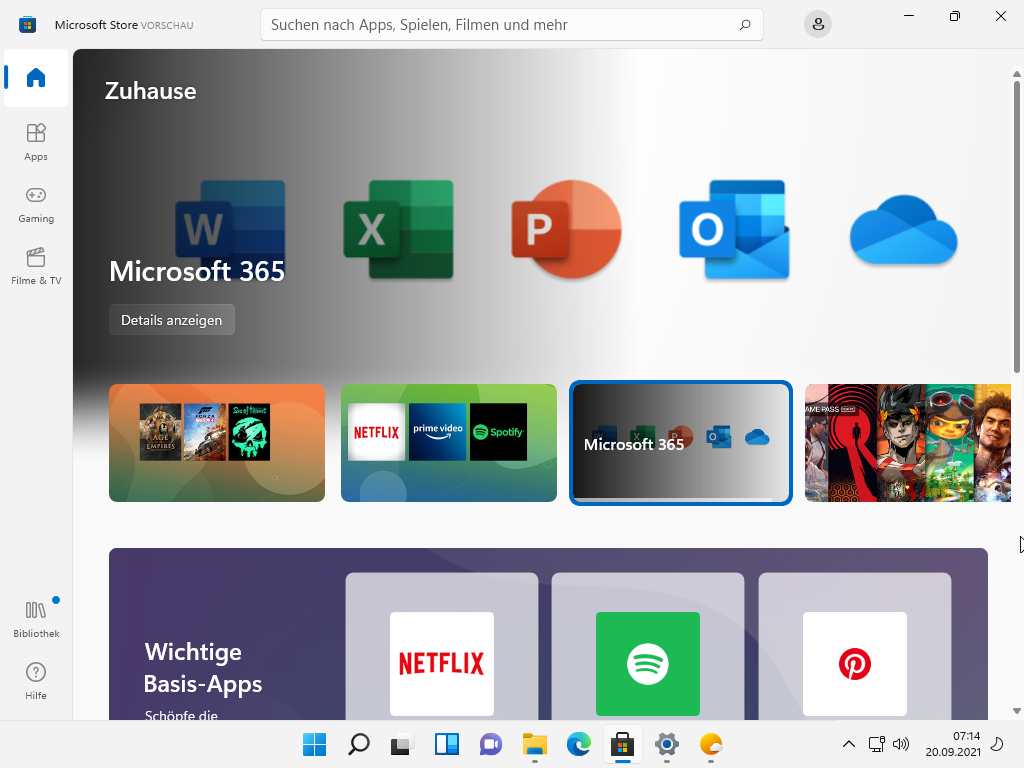The width and height of the screenshot is (1024, 768).
Task: Click the scrollbar up arrow
Action: (1017, 74)
